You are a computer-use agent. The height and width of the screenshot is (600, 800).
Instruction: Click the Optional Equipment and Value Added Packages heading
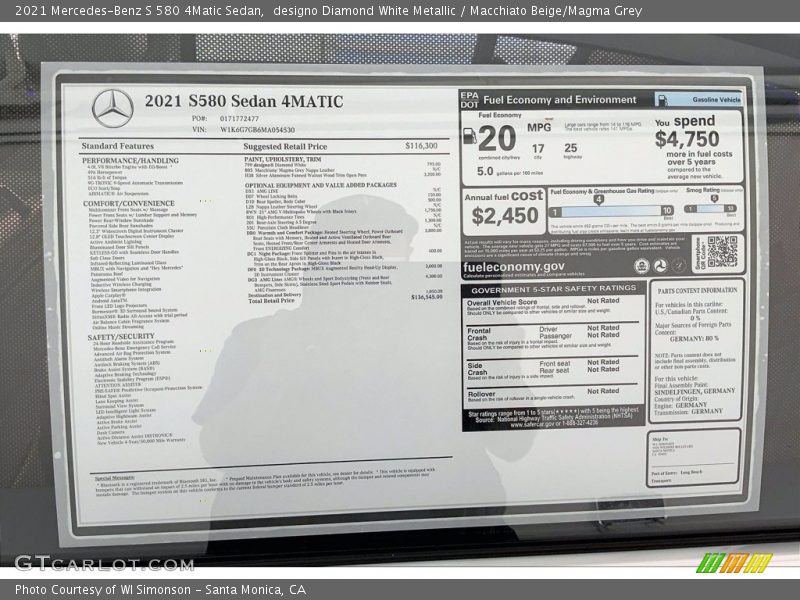click(320, 185)
